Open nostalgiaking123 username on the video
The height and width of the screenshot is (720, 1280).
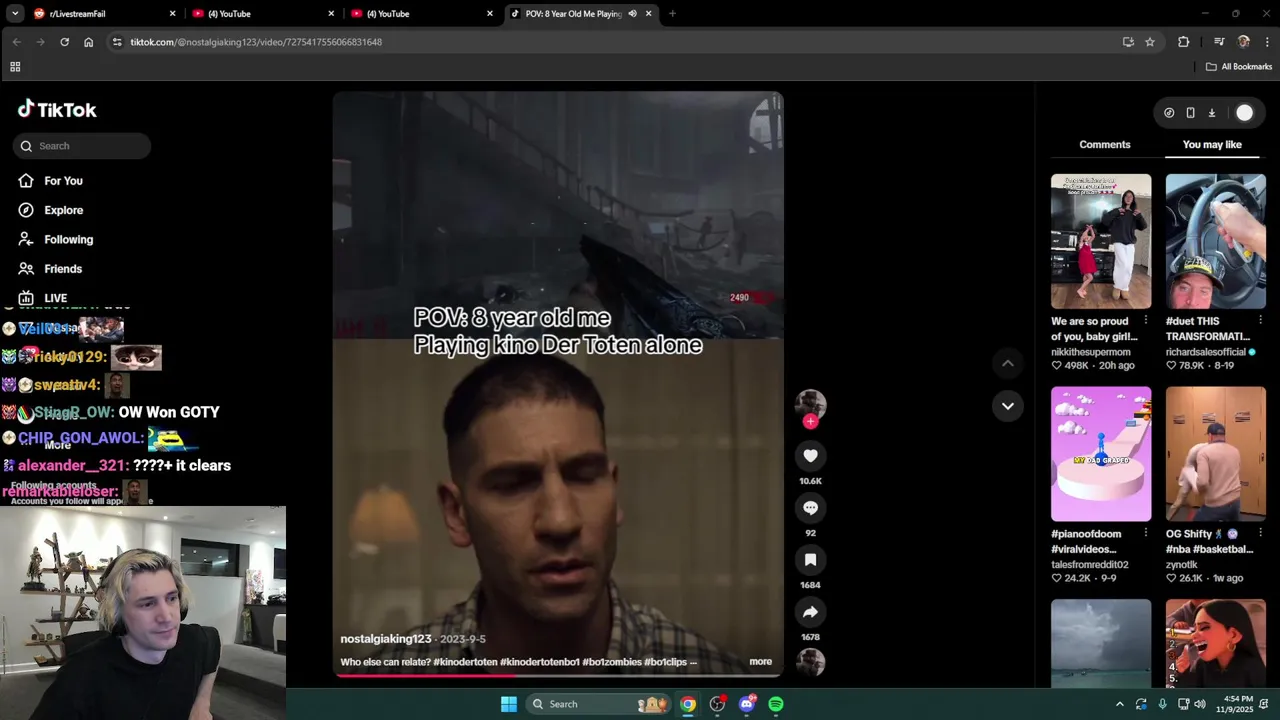[x=386, y=639]
